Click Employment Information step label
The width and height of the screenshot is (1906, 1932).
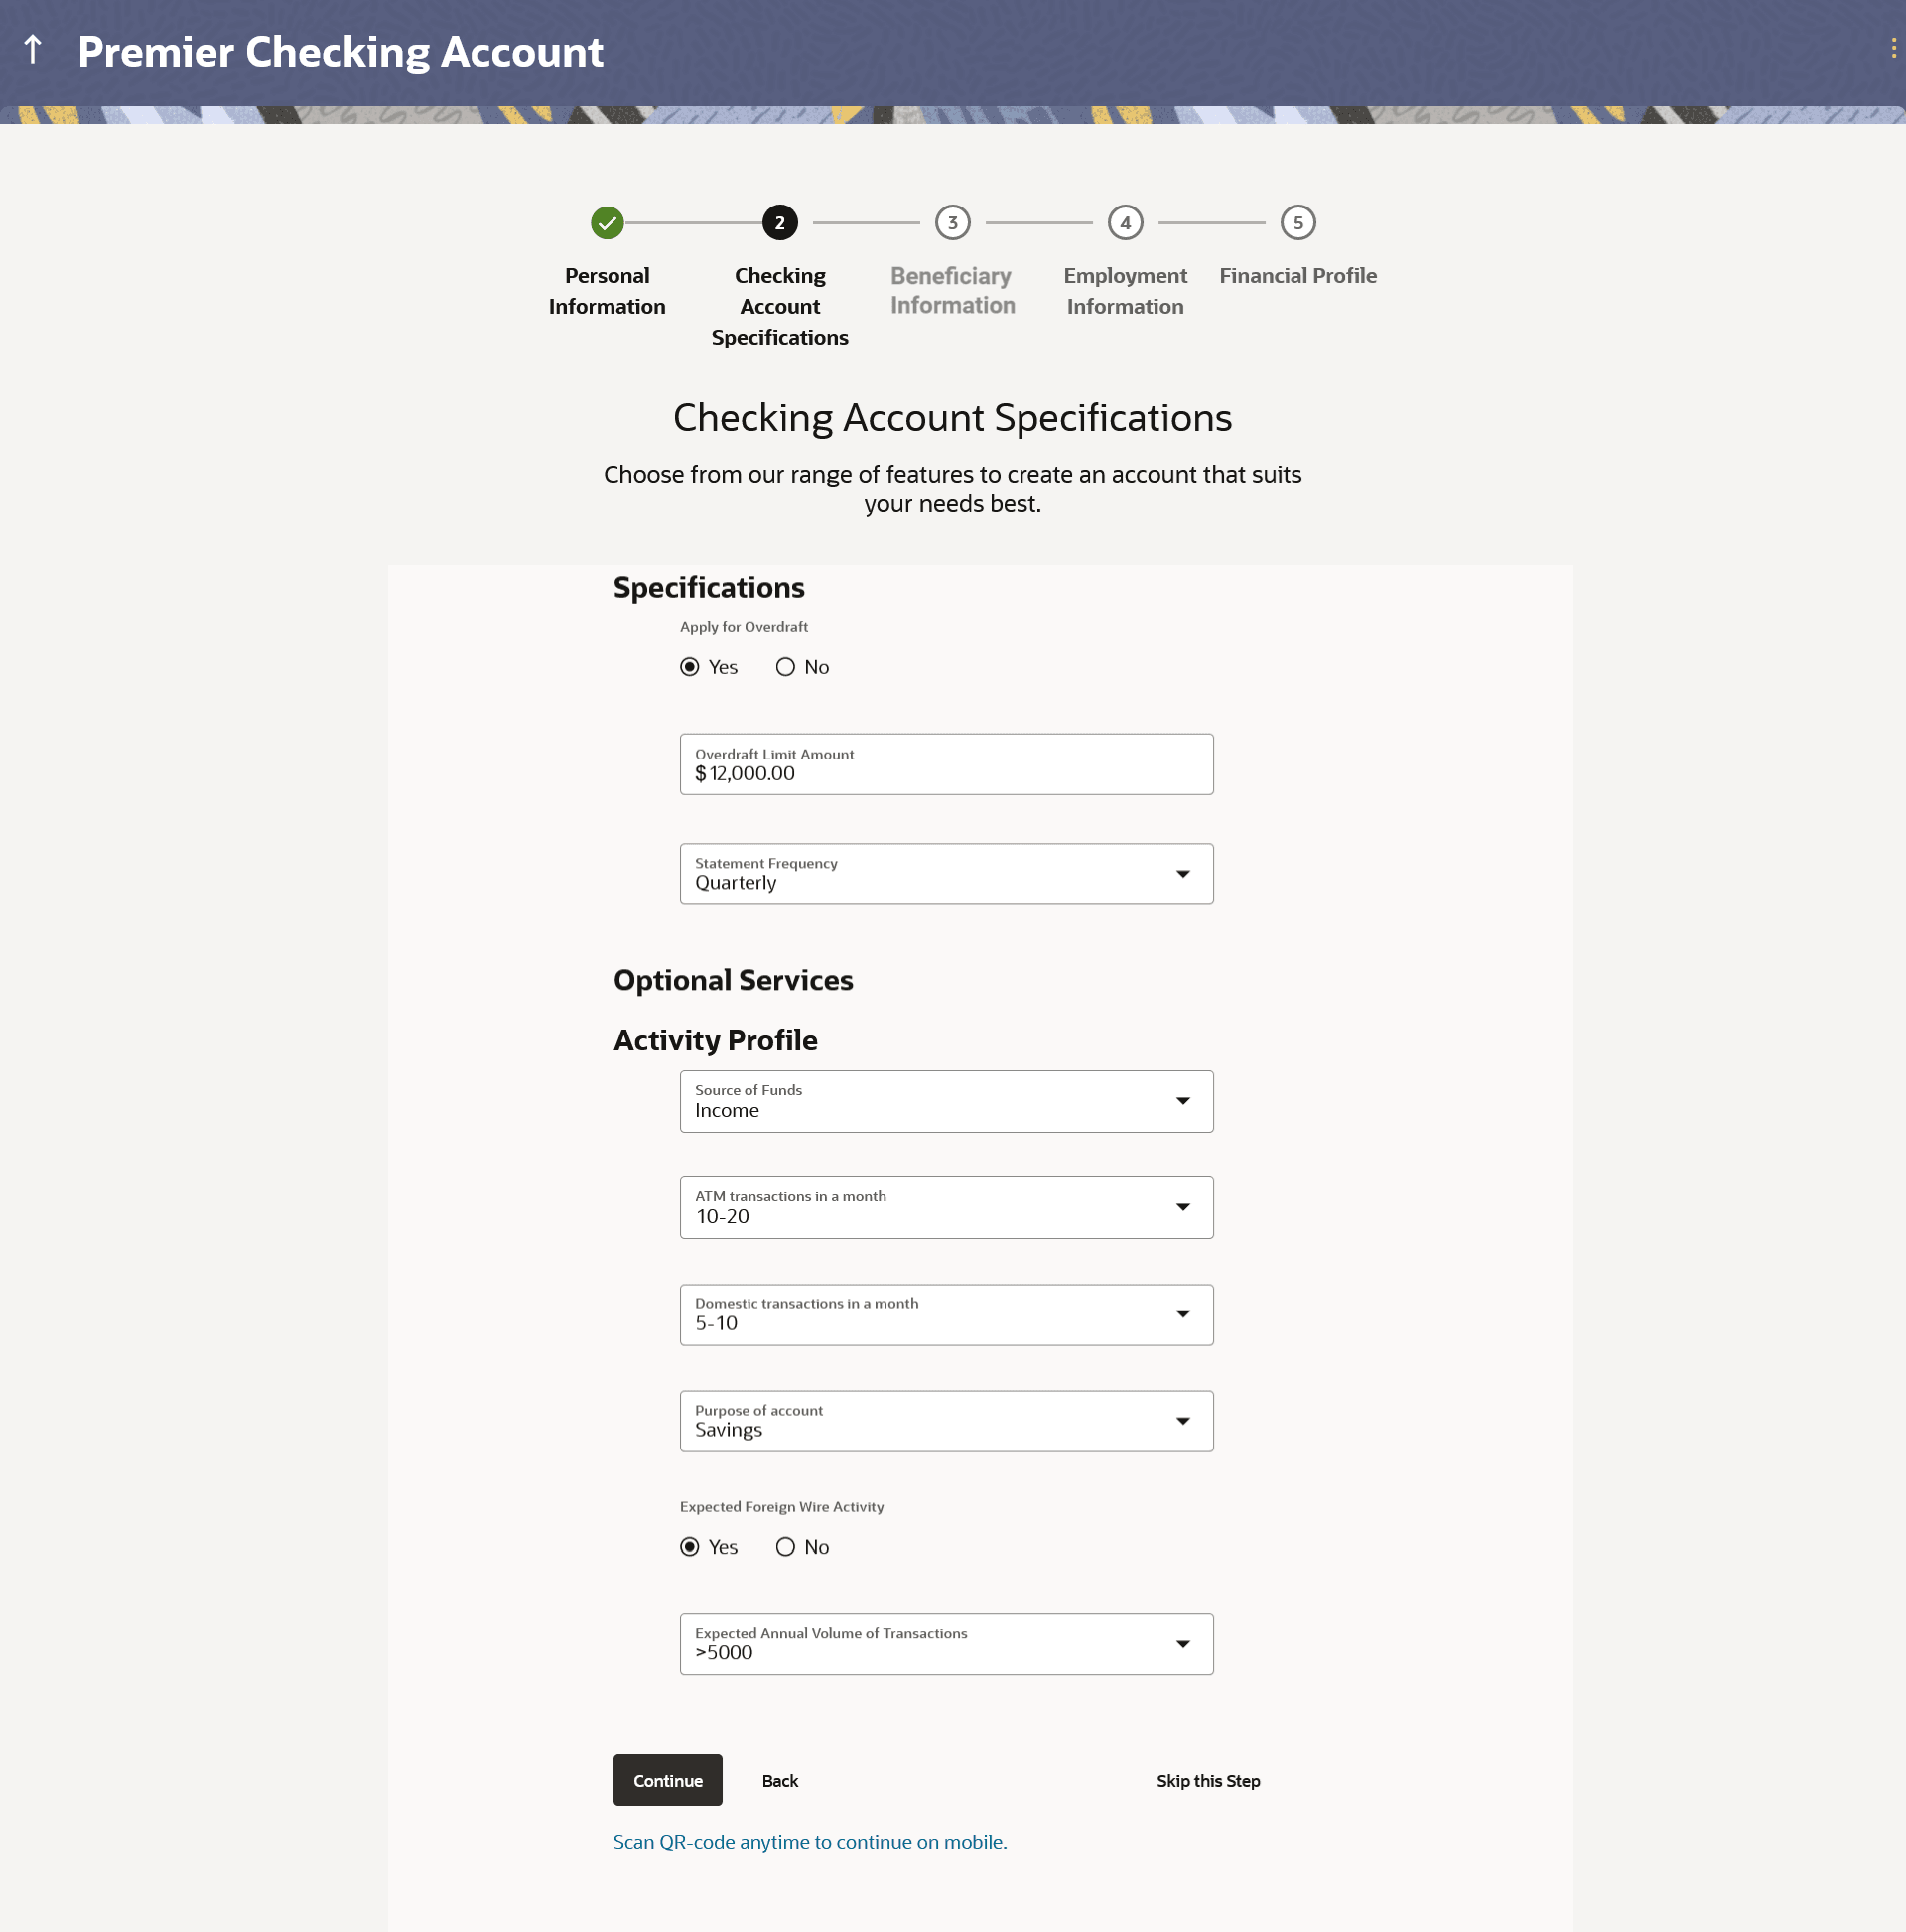point(1125,291)
